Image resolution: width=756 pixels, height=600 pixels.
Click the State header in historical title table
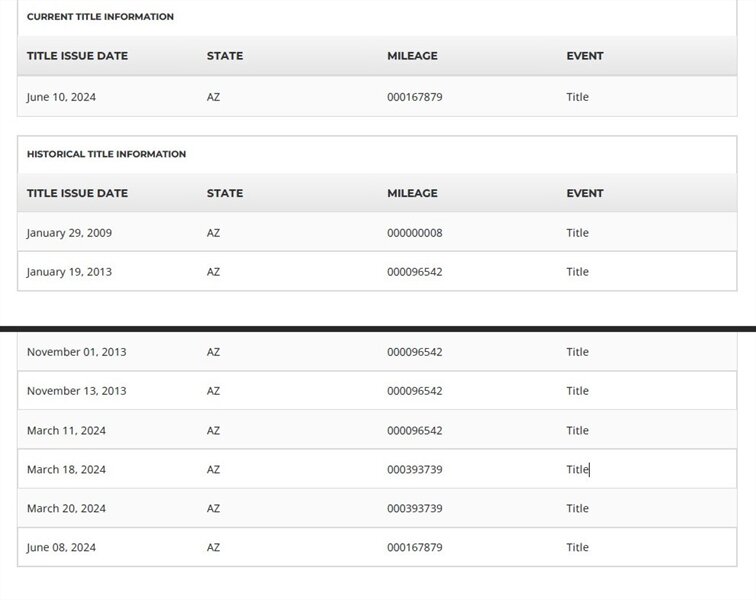click(x=224, y=193)
